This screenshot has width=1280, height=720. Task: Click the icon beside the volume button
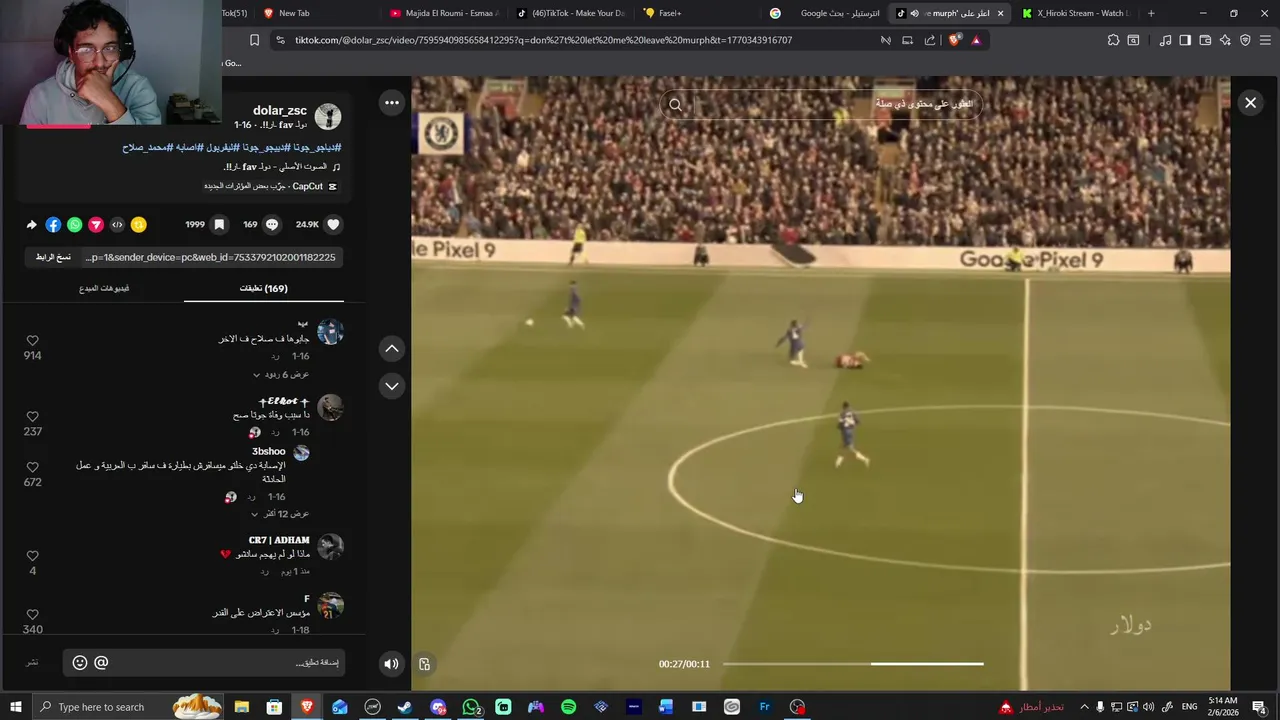(424, 664)
